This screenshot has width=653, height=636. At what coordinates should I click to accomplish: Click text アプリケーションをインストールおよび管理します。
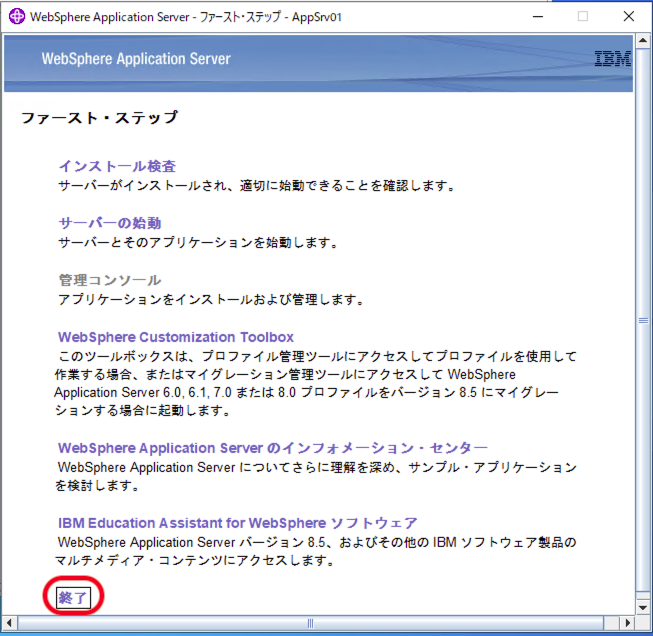pos(212,299)
